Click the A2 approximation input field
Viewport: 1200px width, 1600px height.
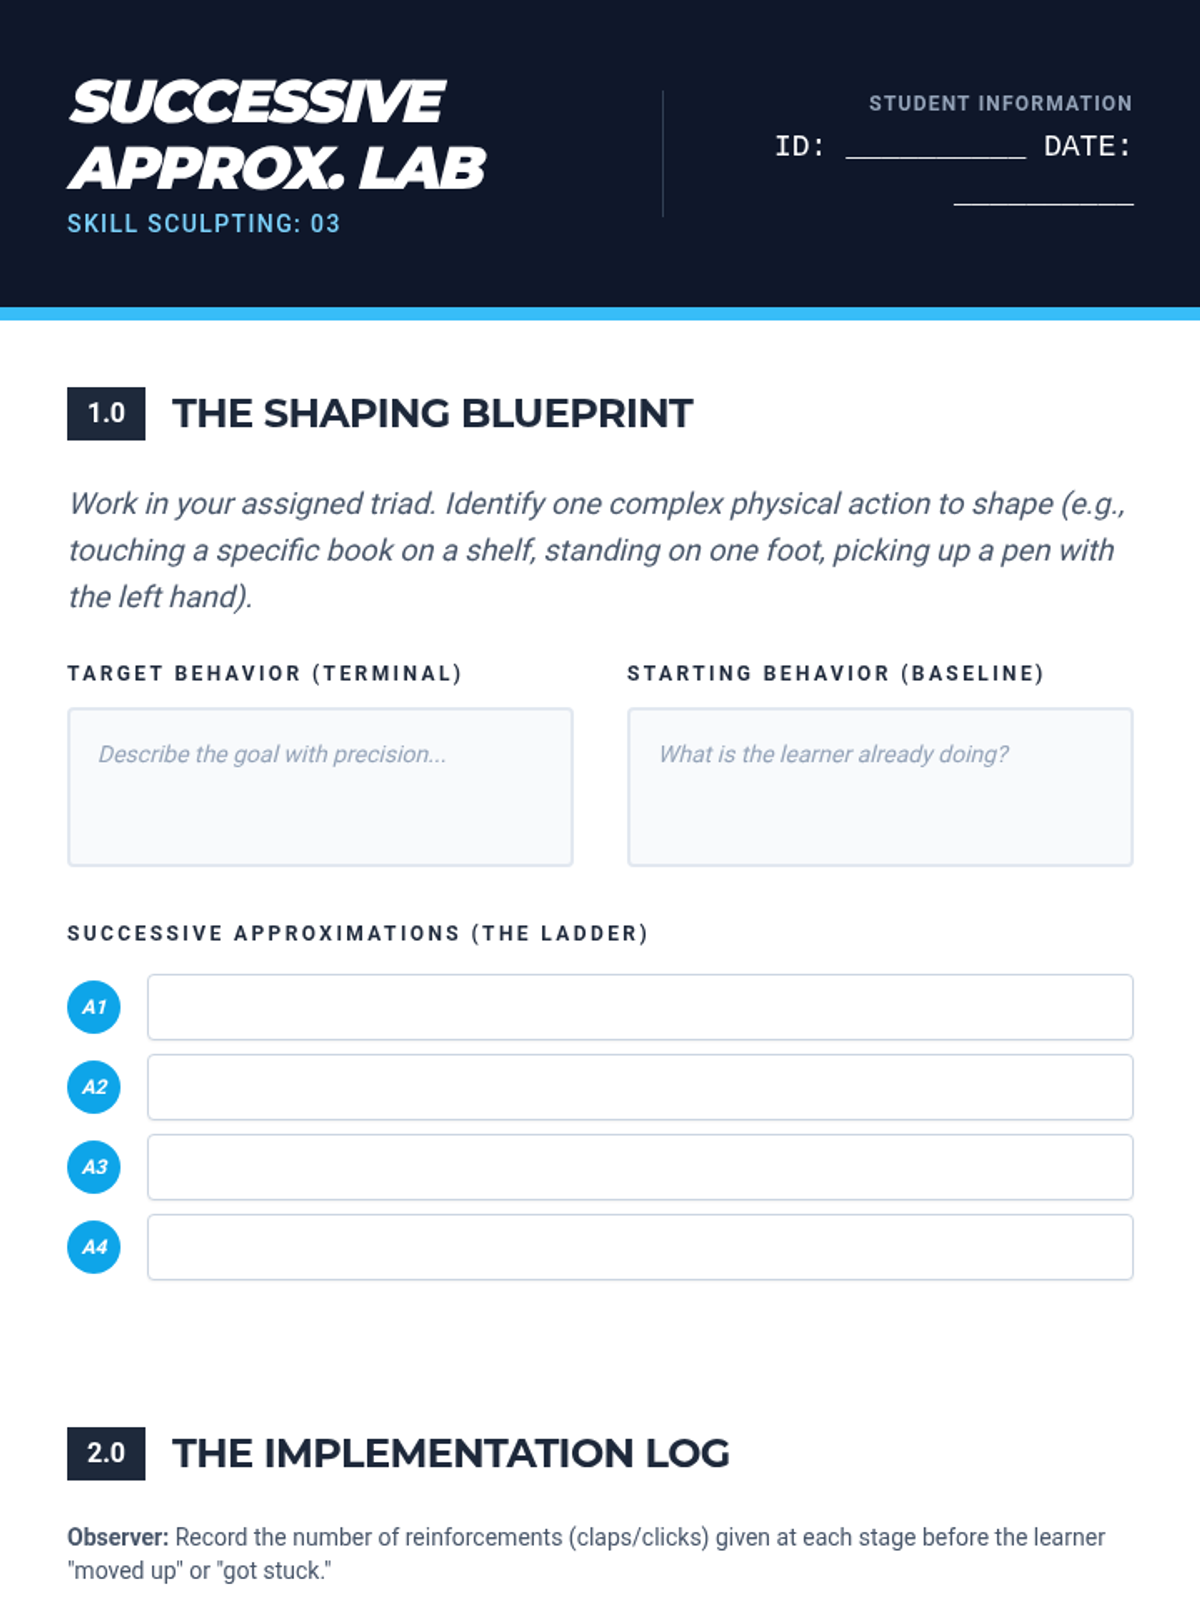[640, 1087]
